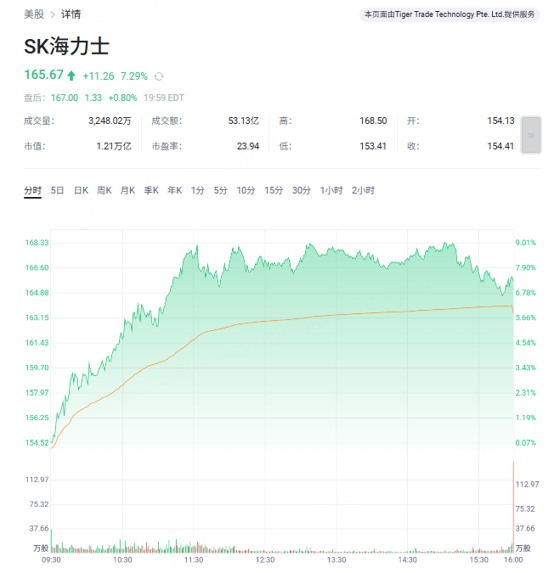Show the 年K chart
554x573 pixels.
click(175, 190)
